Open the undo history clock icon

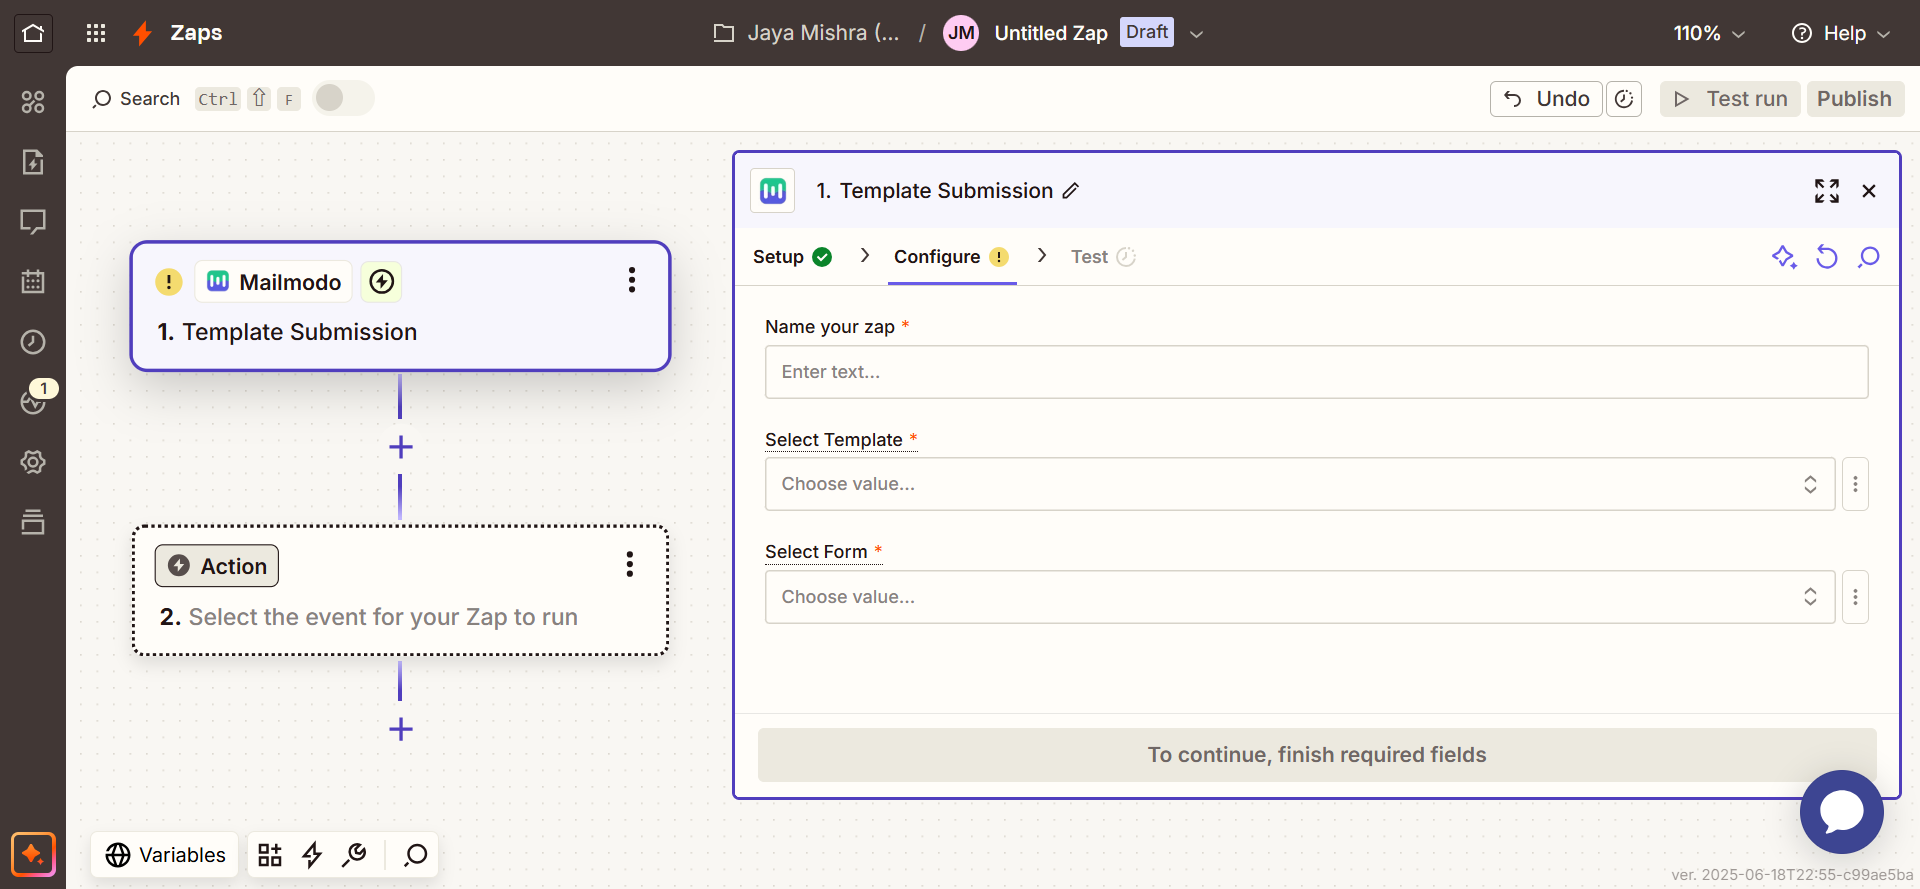(1624, 99)
